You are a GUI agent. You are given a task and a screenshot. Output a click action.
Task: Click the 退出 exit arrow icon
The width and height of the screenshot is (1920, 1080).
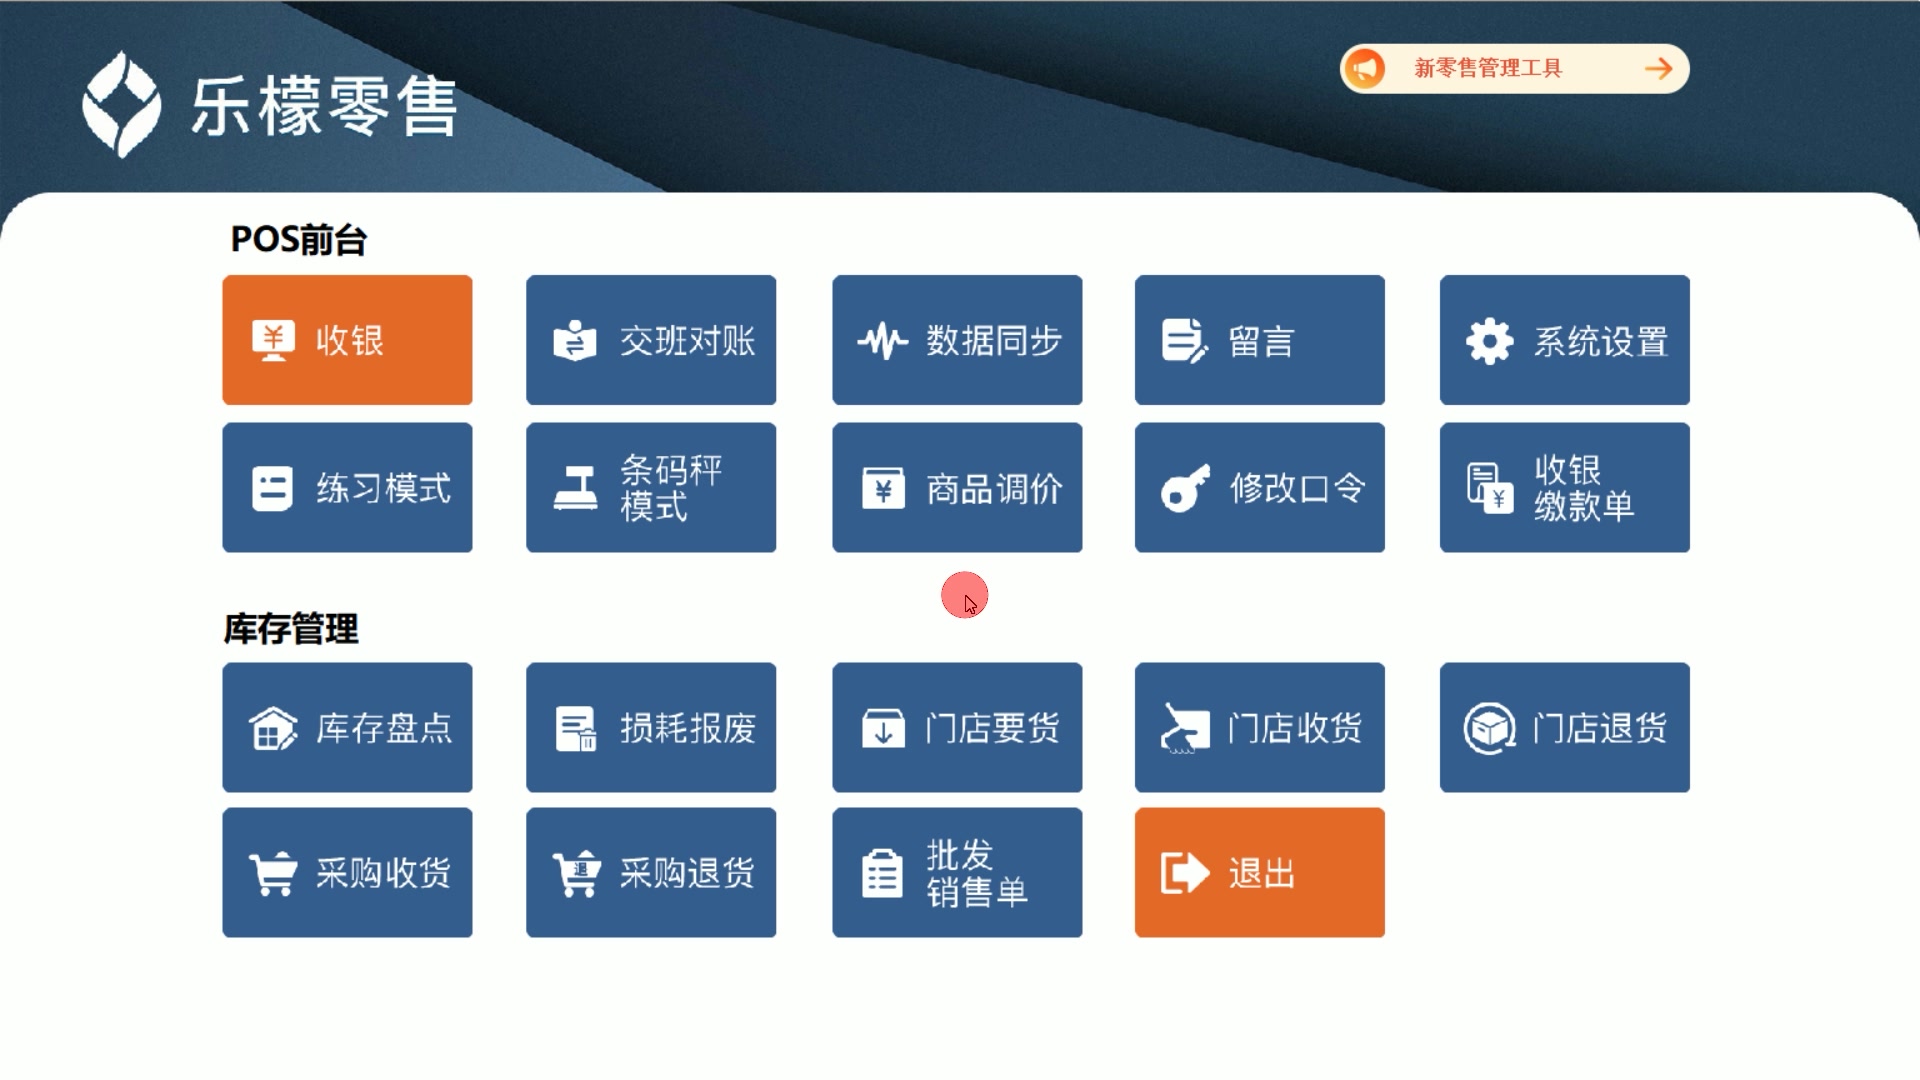coord(1185,873)
